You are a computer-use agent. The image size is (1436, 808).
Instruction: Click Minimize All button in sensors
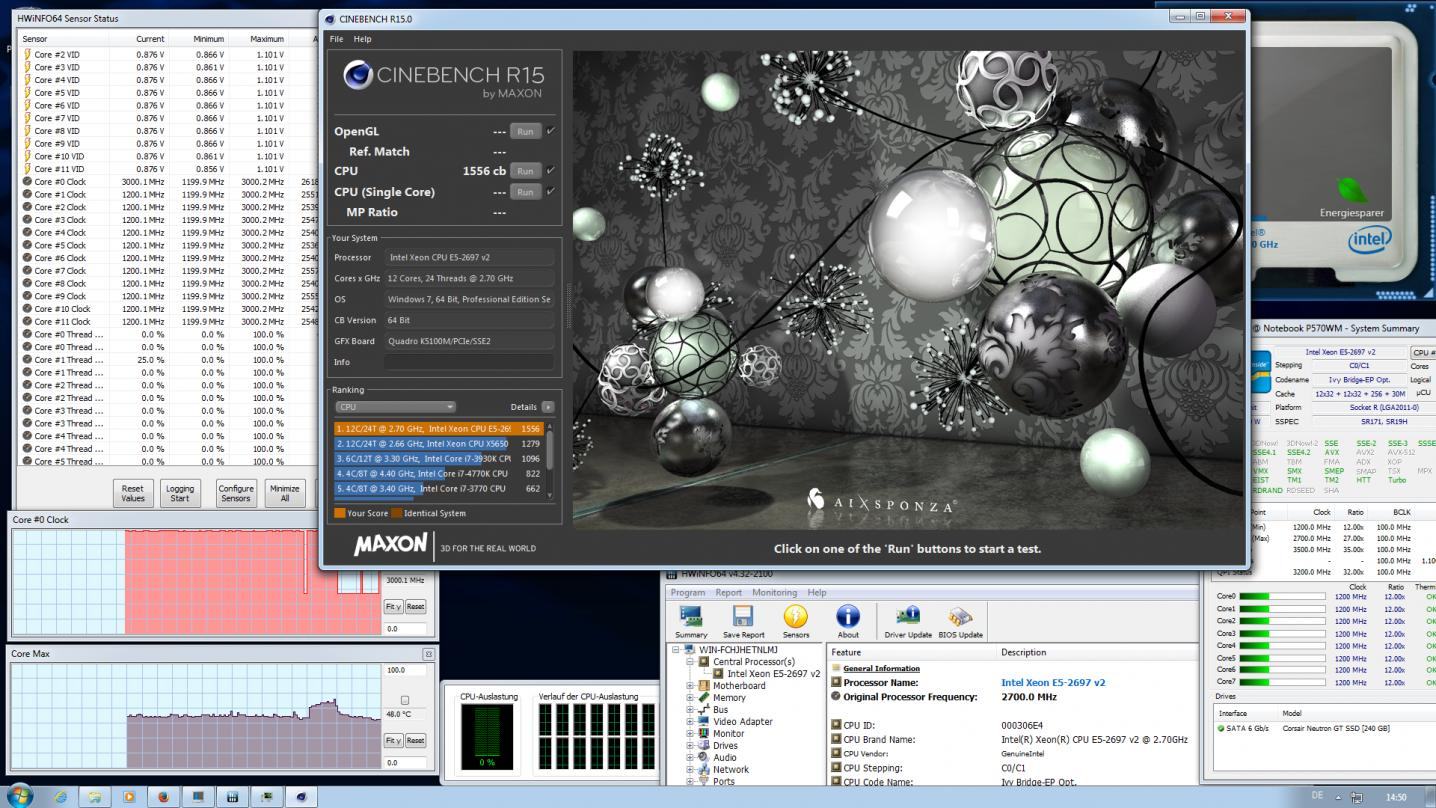tap(285, 493)
